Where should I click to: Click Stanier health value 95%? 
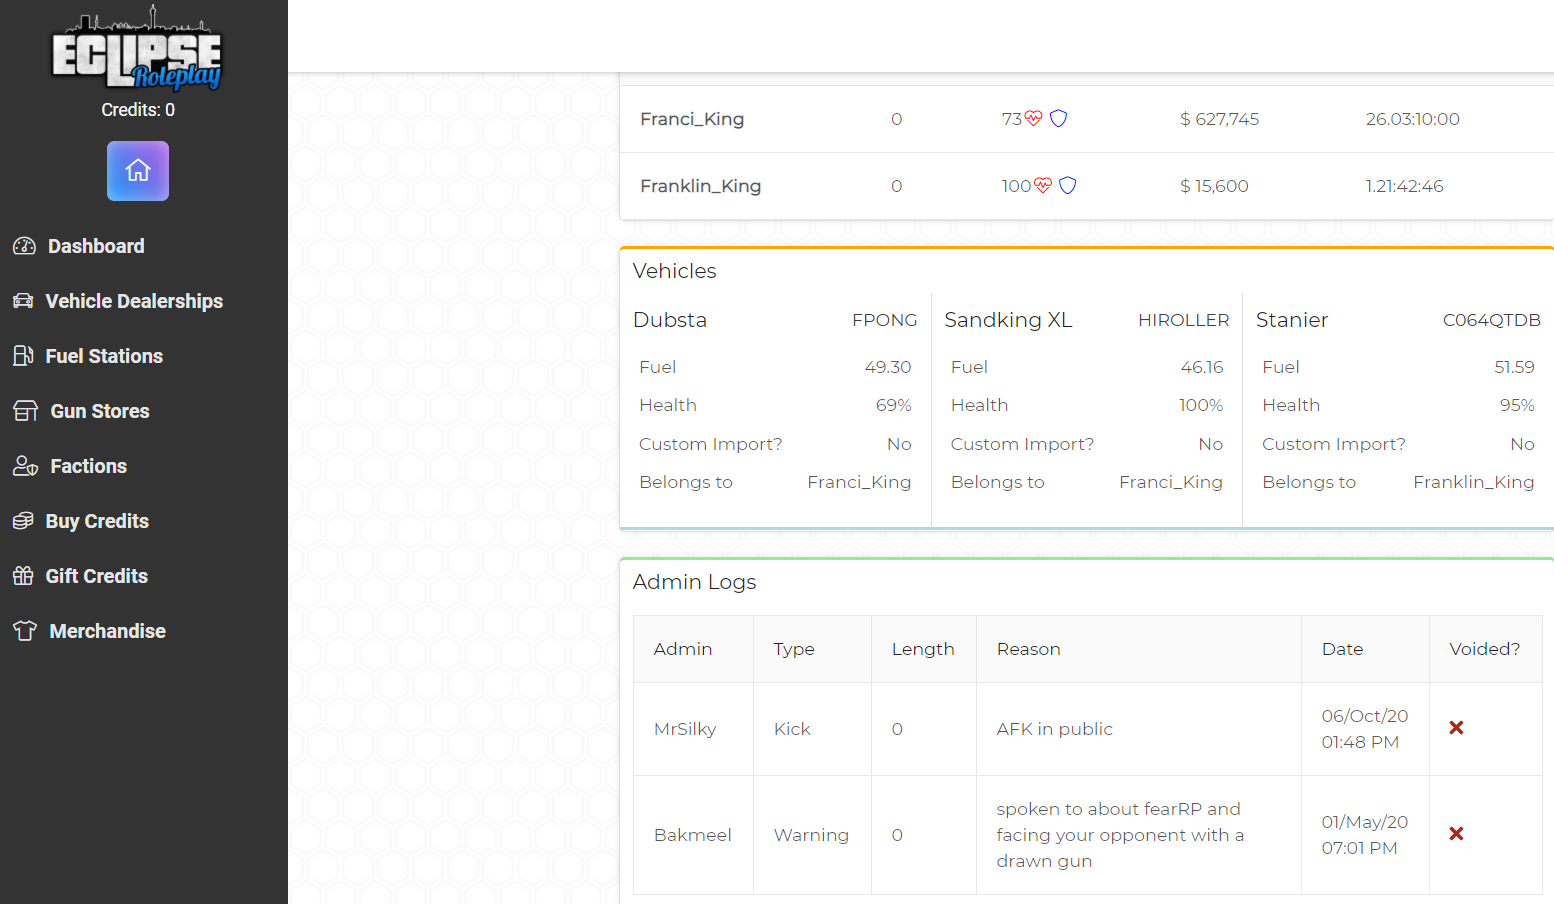pyautogui.click(x=1517, y=405)
